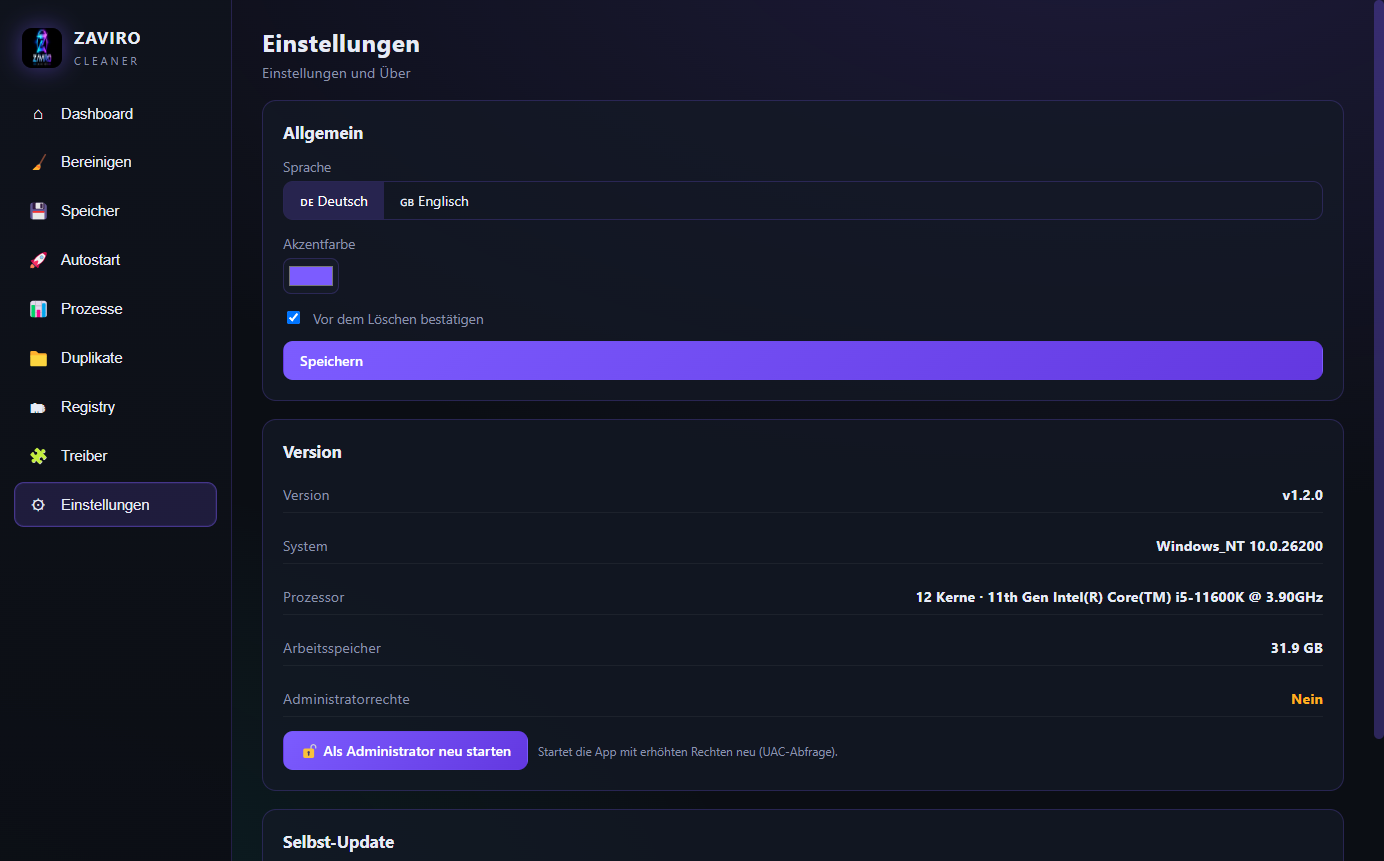Click the "Administratorrechte" row label
The width and height of the screenshot is (1384, 861).
pyautogui.click(x=346, y=699)
